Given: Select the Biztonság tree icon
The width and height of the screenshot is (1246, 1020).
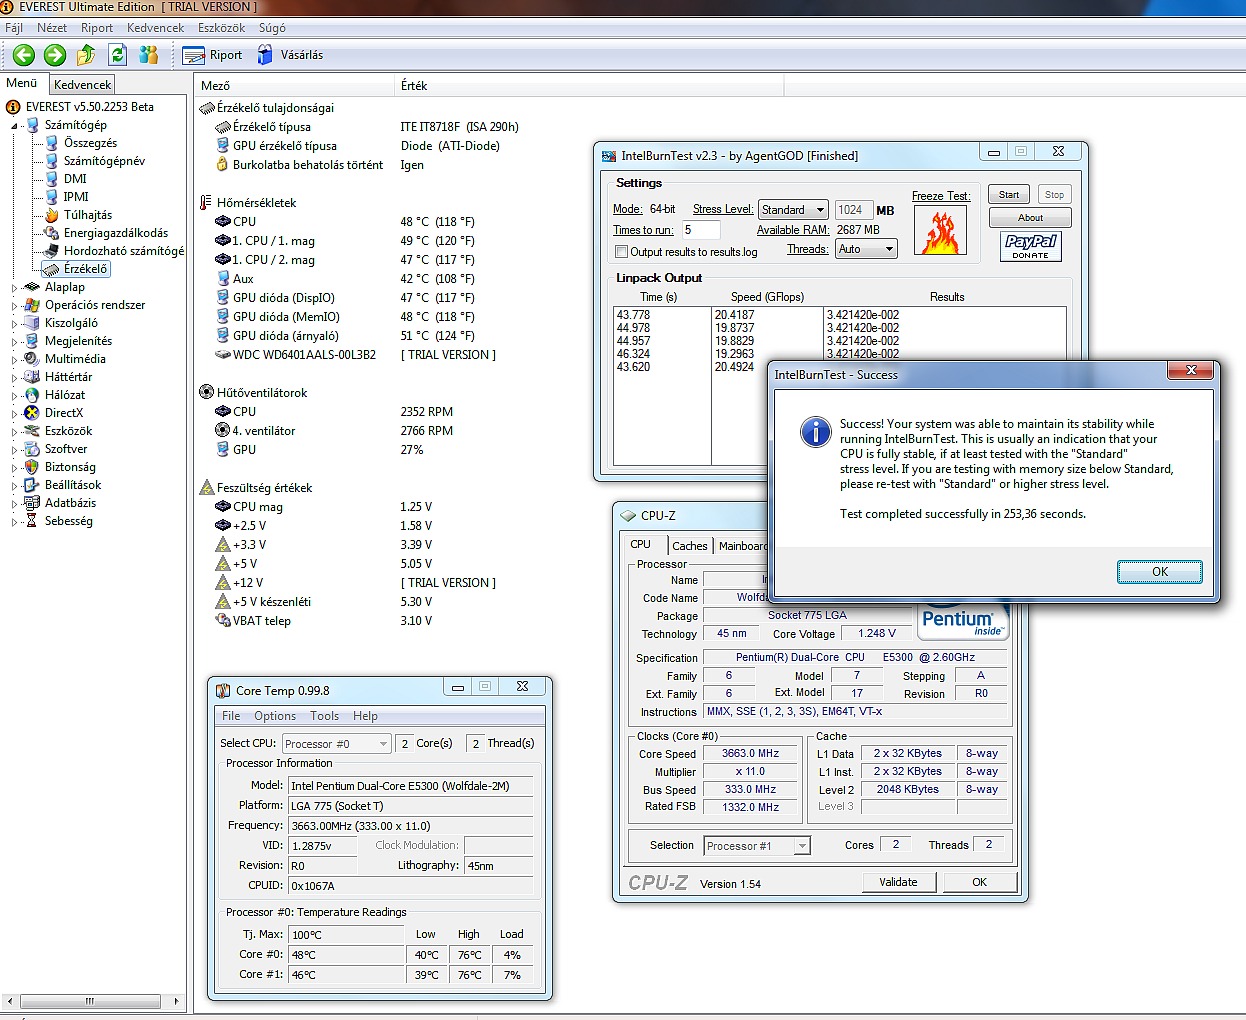Looking at the screenshot, I should tap(32, 467).
